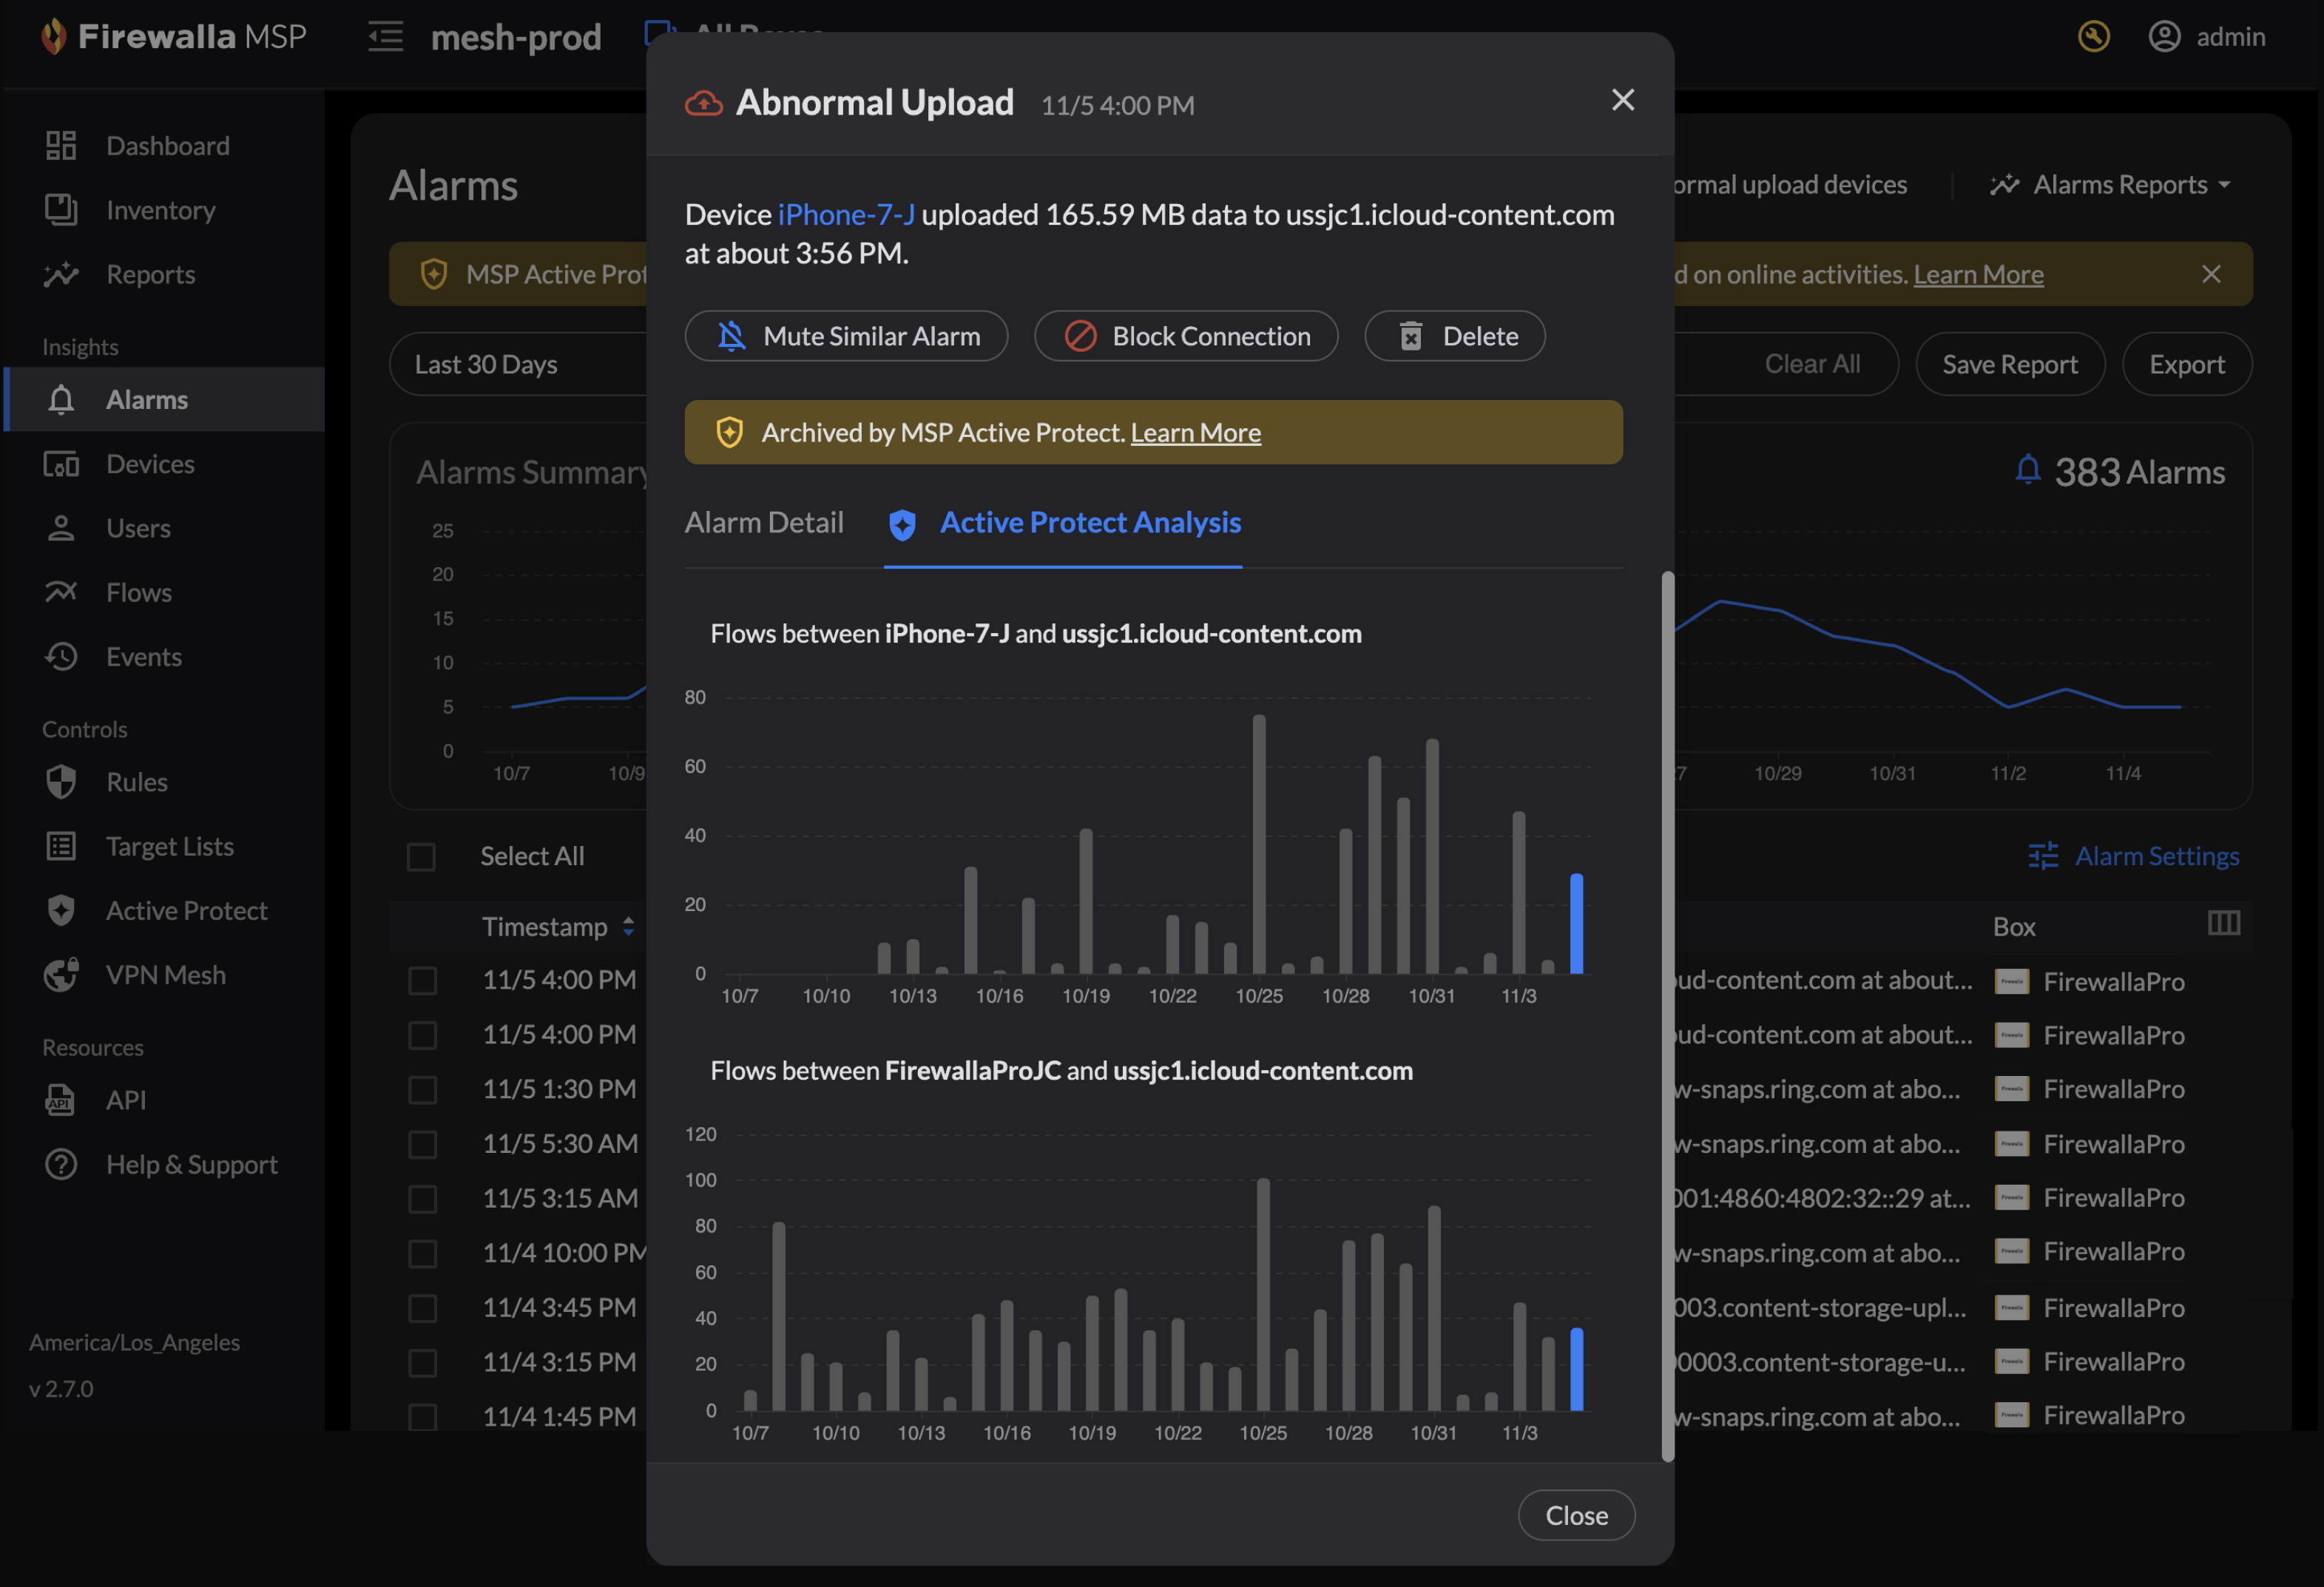The height and width of the screenshot is (1587, 2324).
Task: Click the admin user avatar icon
Action: pos(2164,37)
